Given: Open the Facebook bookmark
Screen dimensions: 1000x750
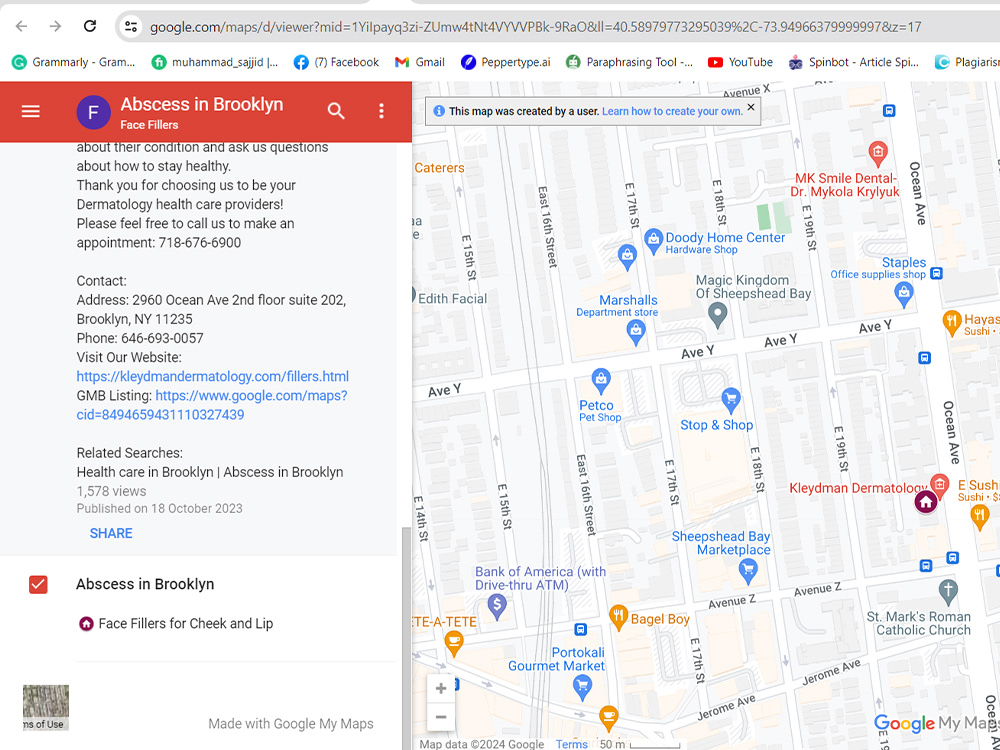Looking at the screenshot, I should [336, 62].
